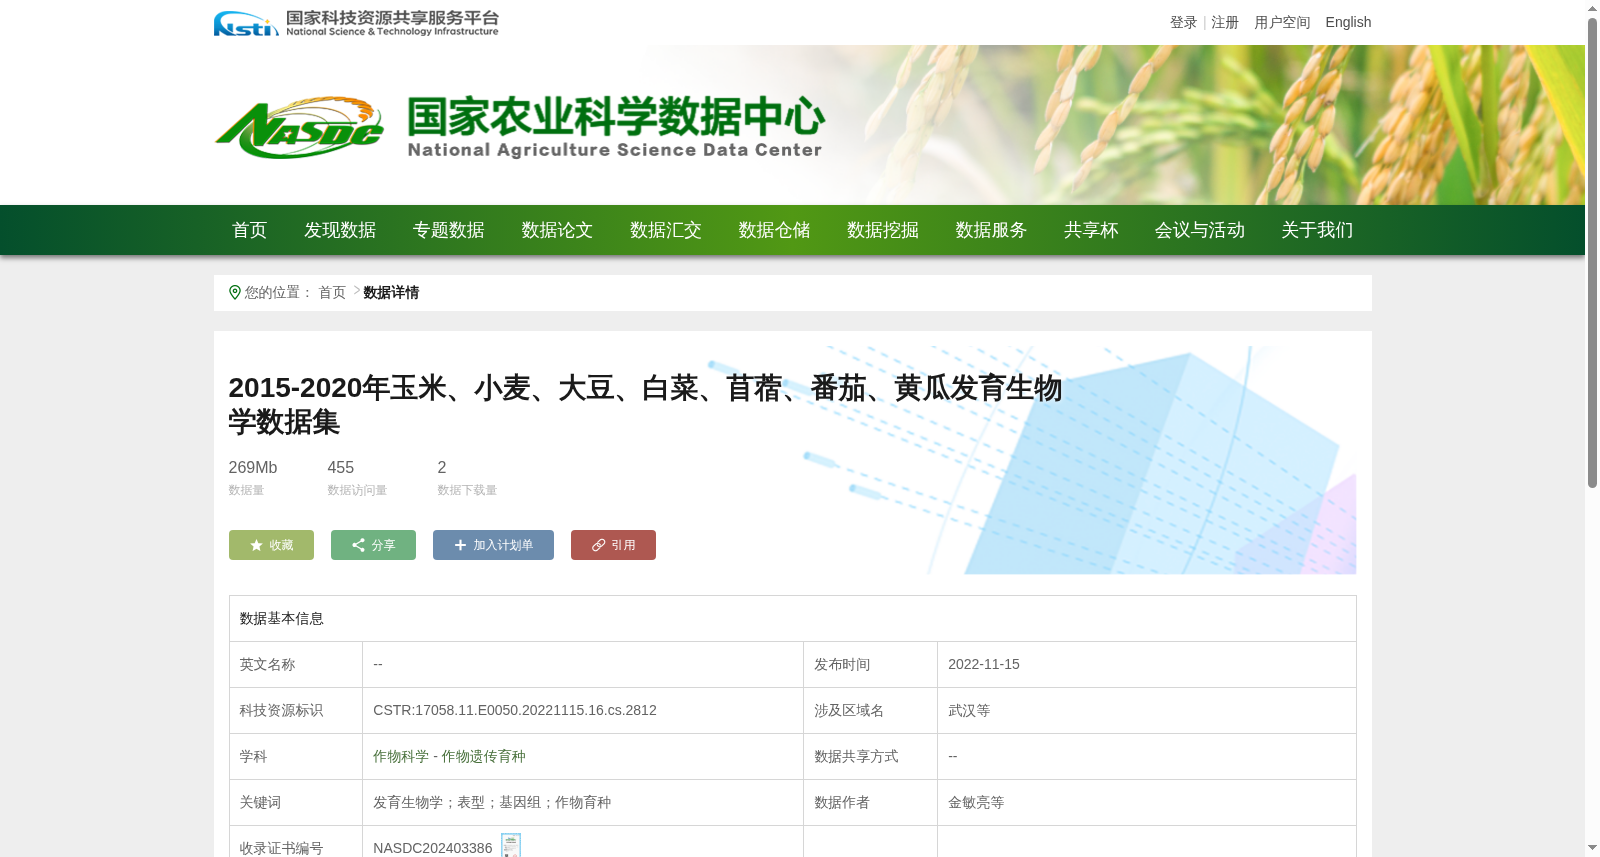Viewport: 1600px width, 857px height.
Task: Open the 作物科学 - 作物遗传育种 discipline link
Action: tap(449, 756)
